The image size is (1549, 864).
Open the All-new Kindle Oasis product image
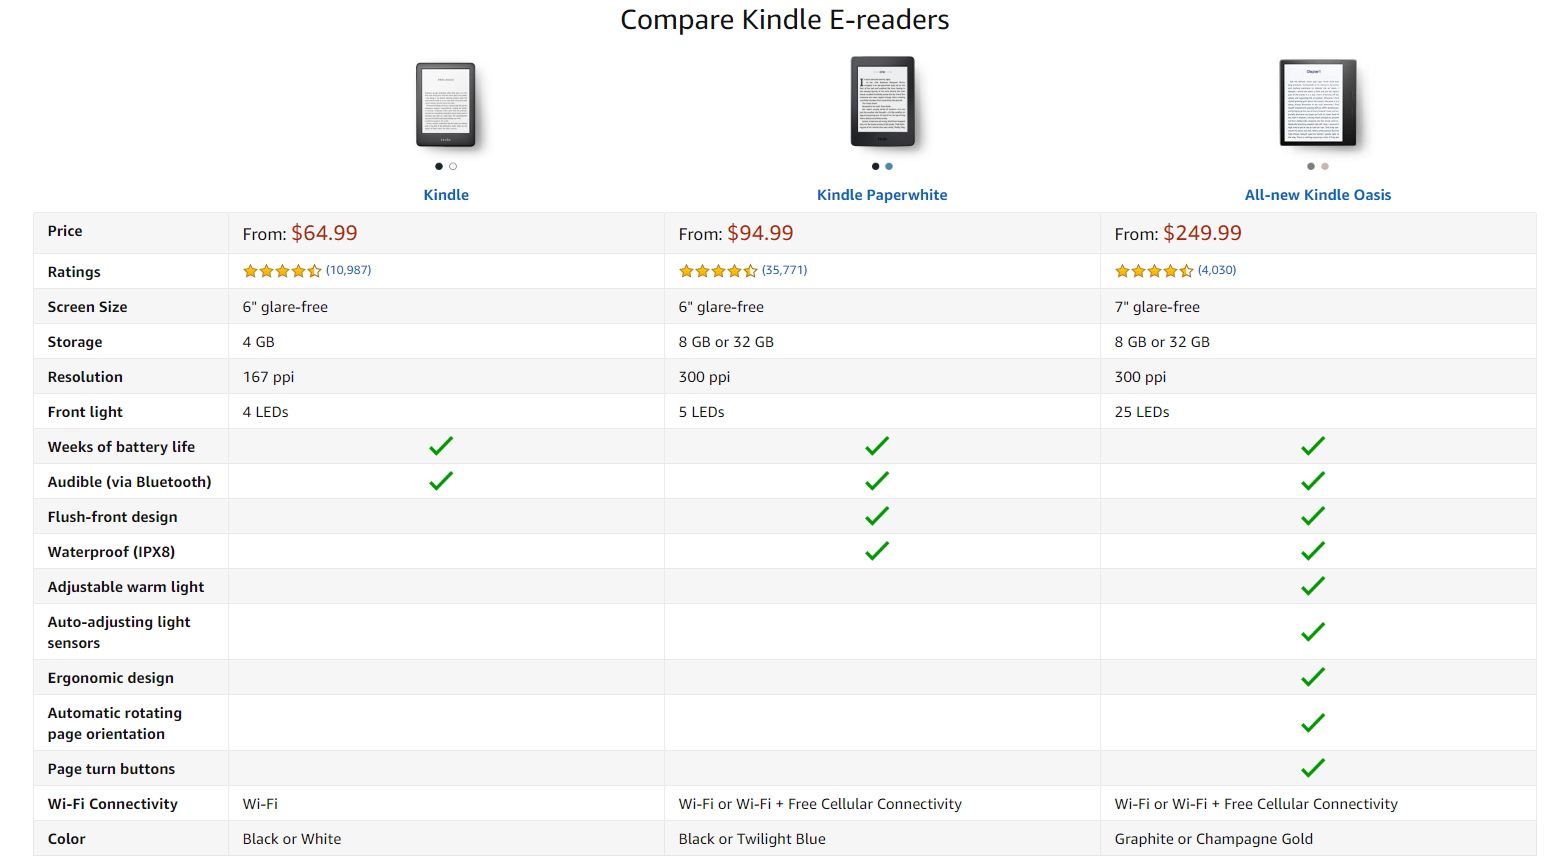[1318, 103]
